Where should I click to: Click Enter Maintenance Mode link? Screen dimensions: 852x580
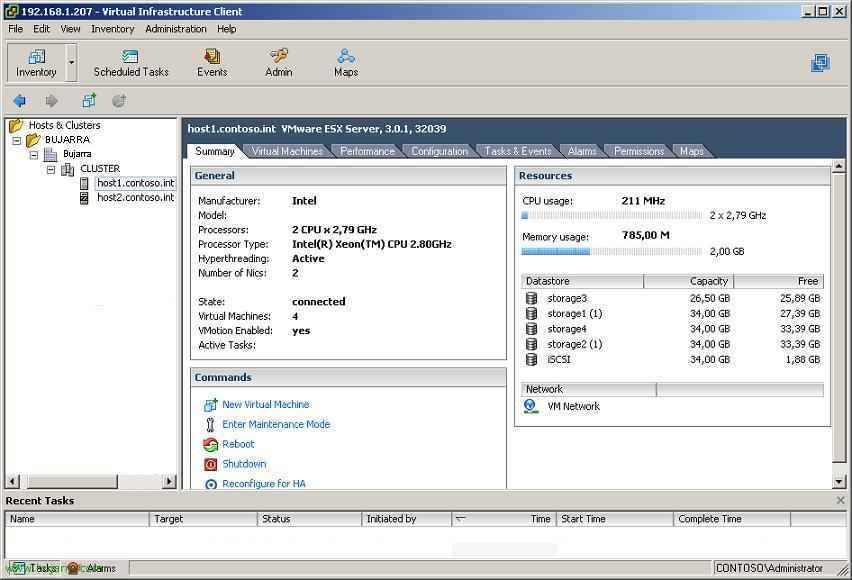coord(276,425)
